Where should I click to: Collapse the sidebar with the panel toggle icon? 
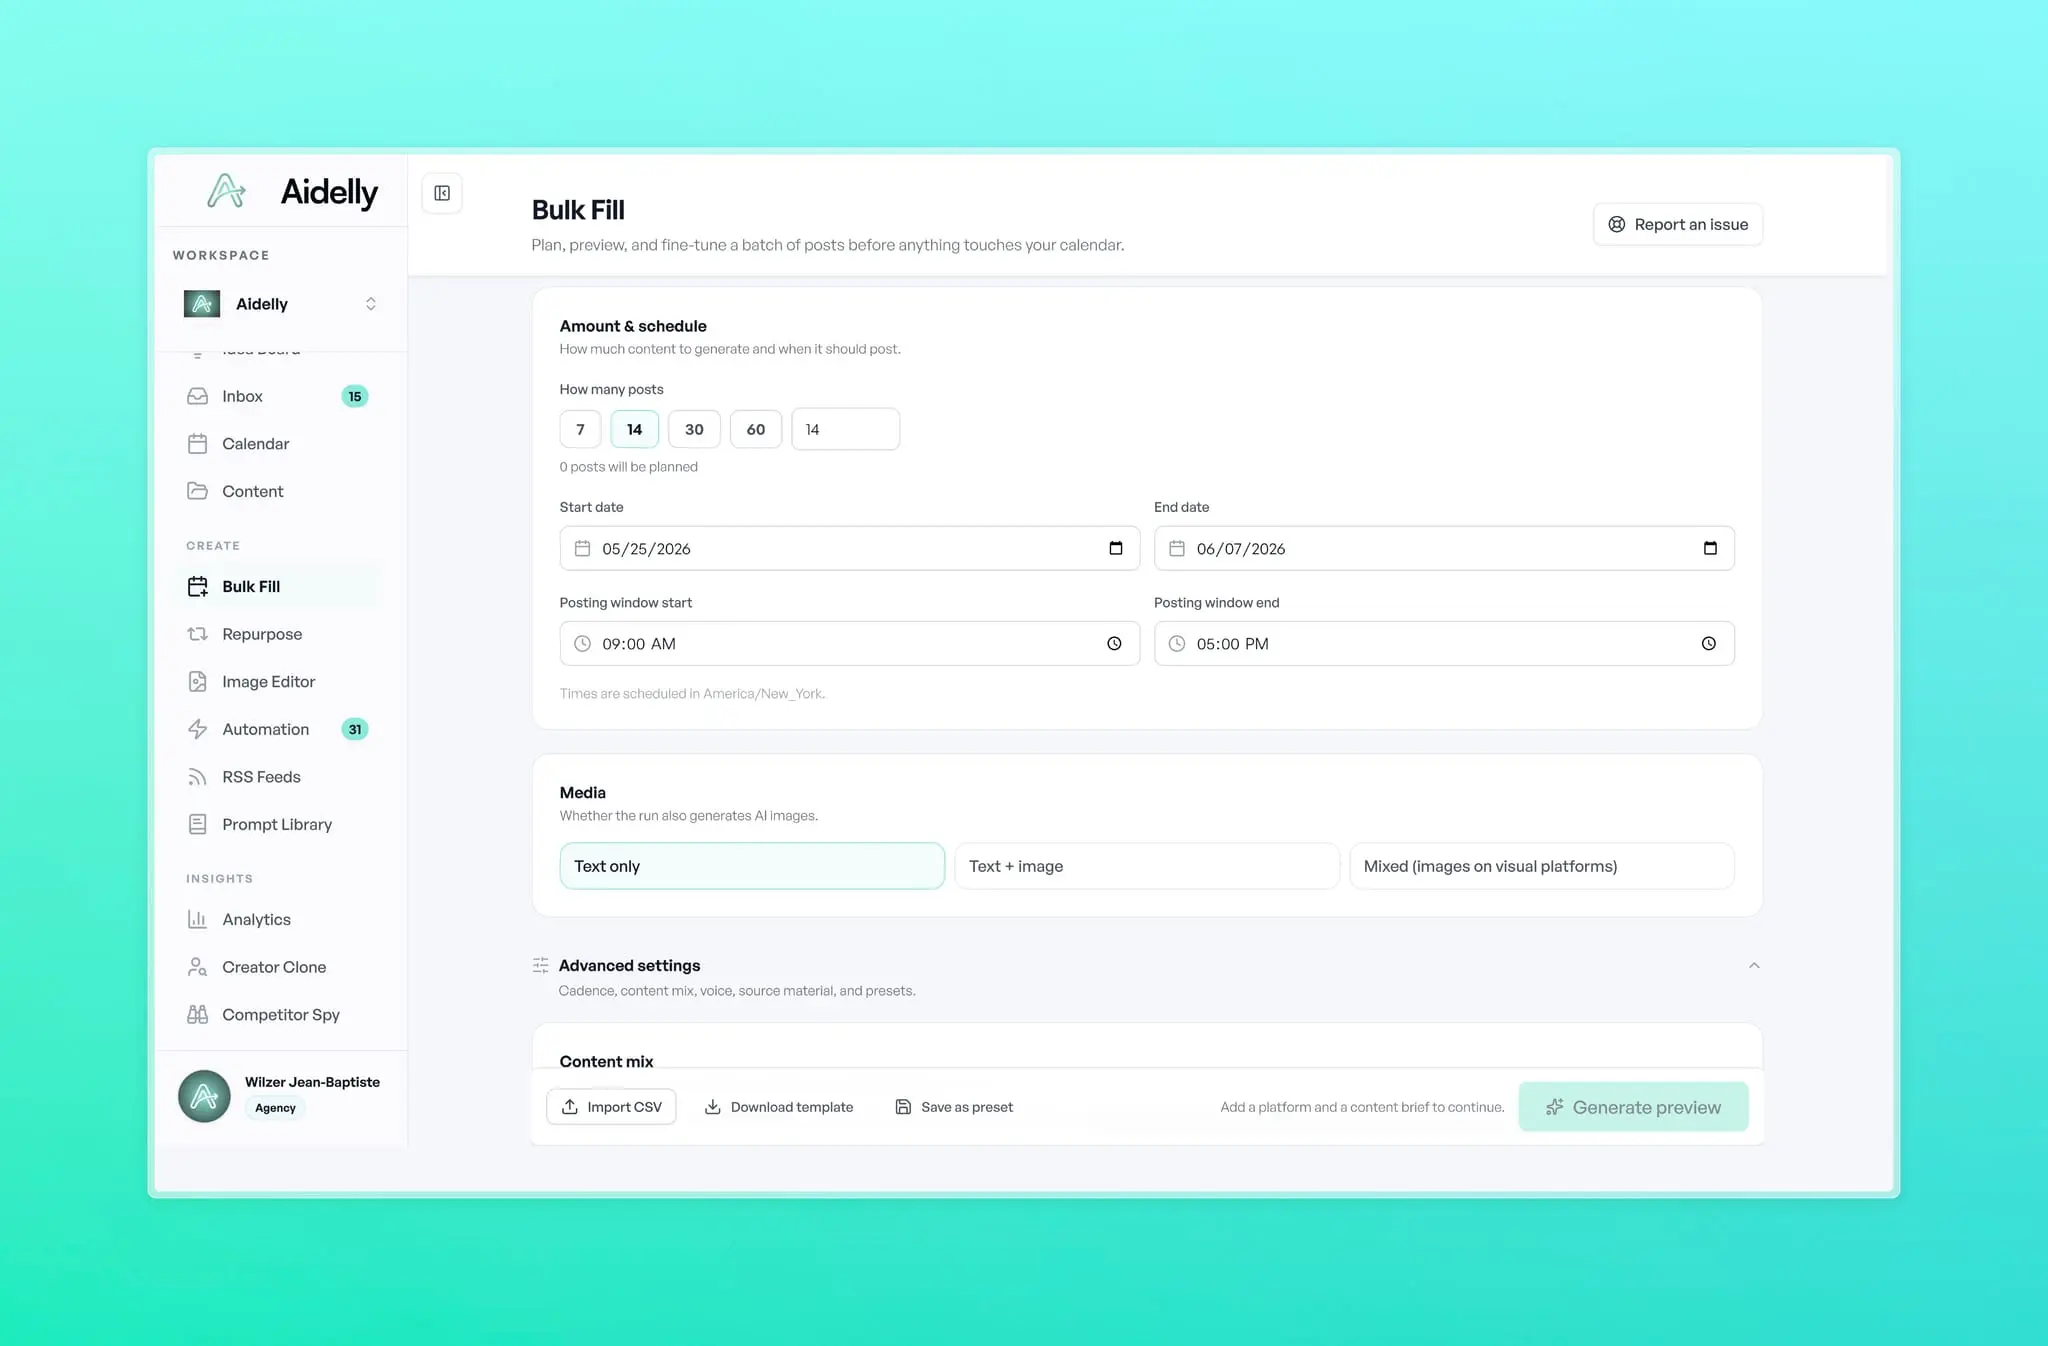pyautogui.click(x=442, y=193)
